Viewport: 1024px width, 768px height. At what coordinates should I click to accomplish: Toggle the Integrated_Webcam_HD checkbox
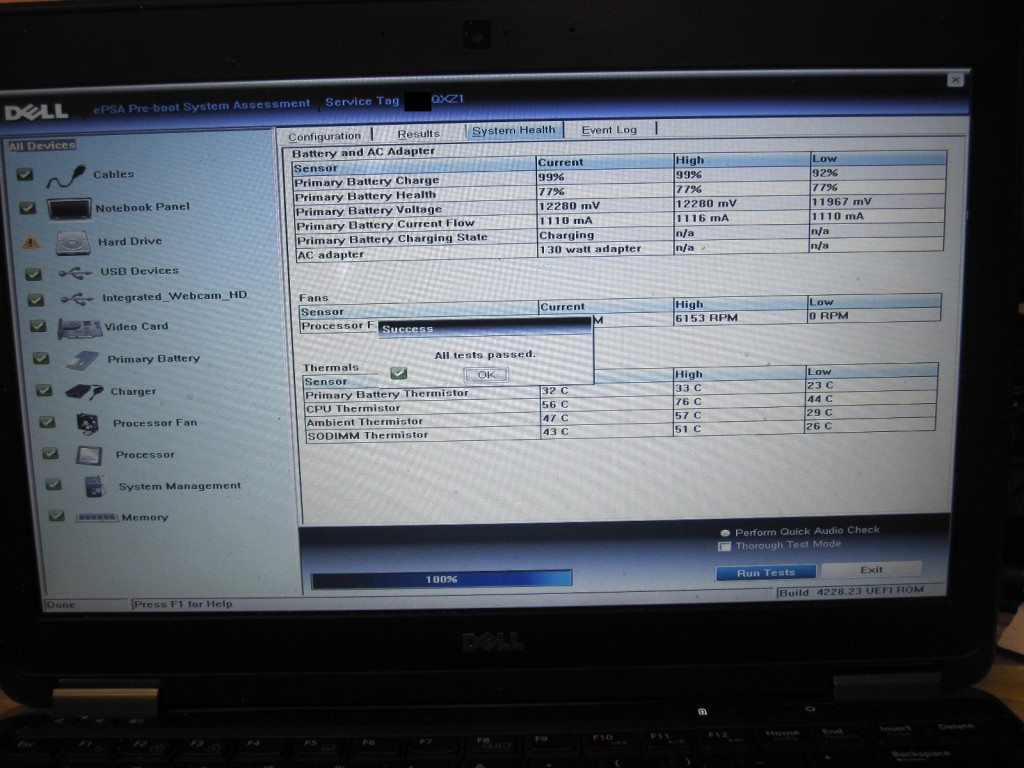pyautogui.click(x=35, y=300)
